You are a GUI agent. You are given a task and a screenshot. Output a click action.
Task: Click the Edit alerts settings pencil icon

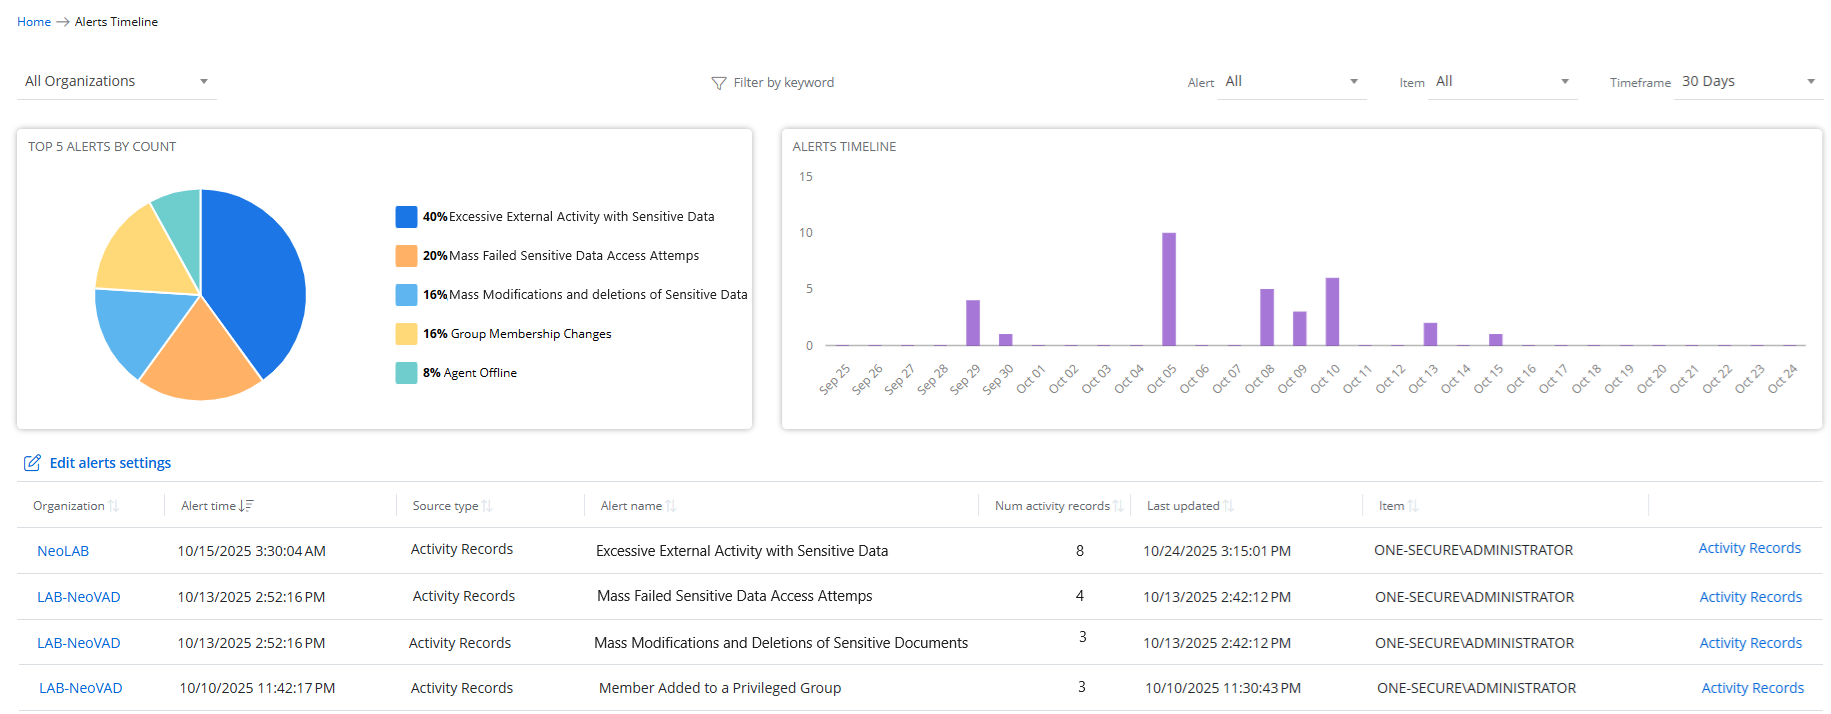pyautogui.click(x=32, y=463)
